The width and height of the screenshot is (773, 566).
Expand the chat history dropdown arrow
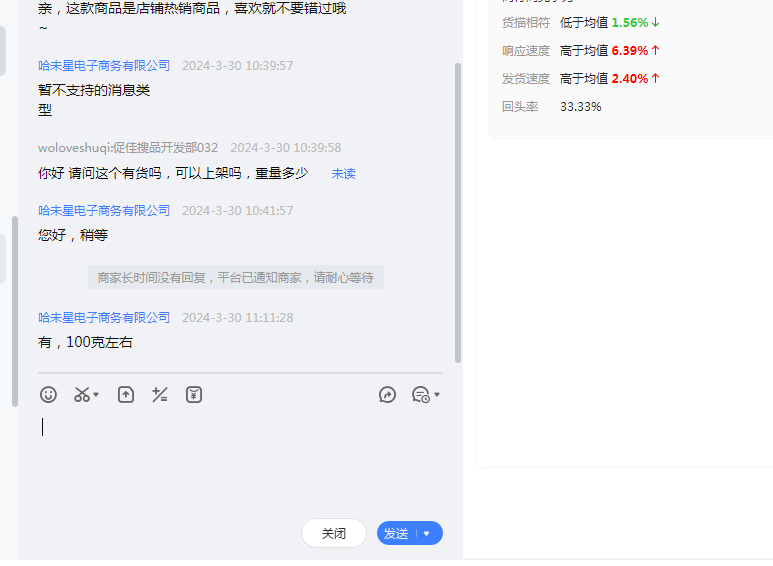(x=437, y=396)
